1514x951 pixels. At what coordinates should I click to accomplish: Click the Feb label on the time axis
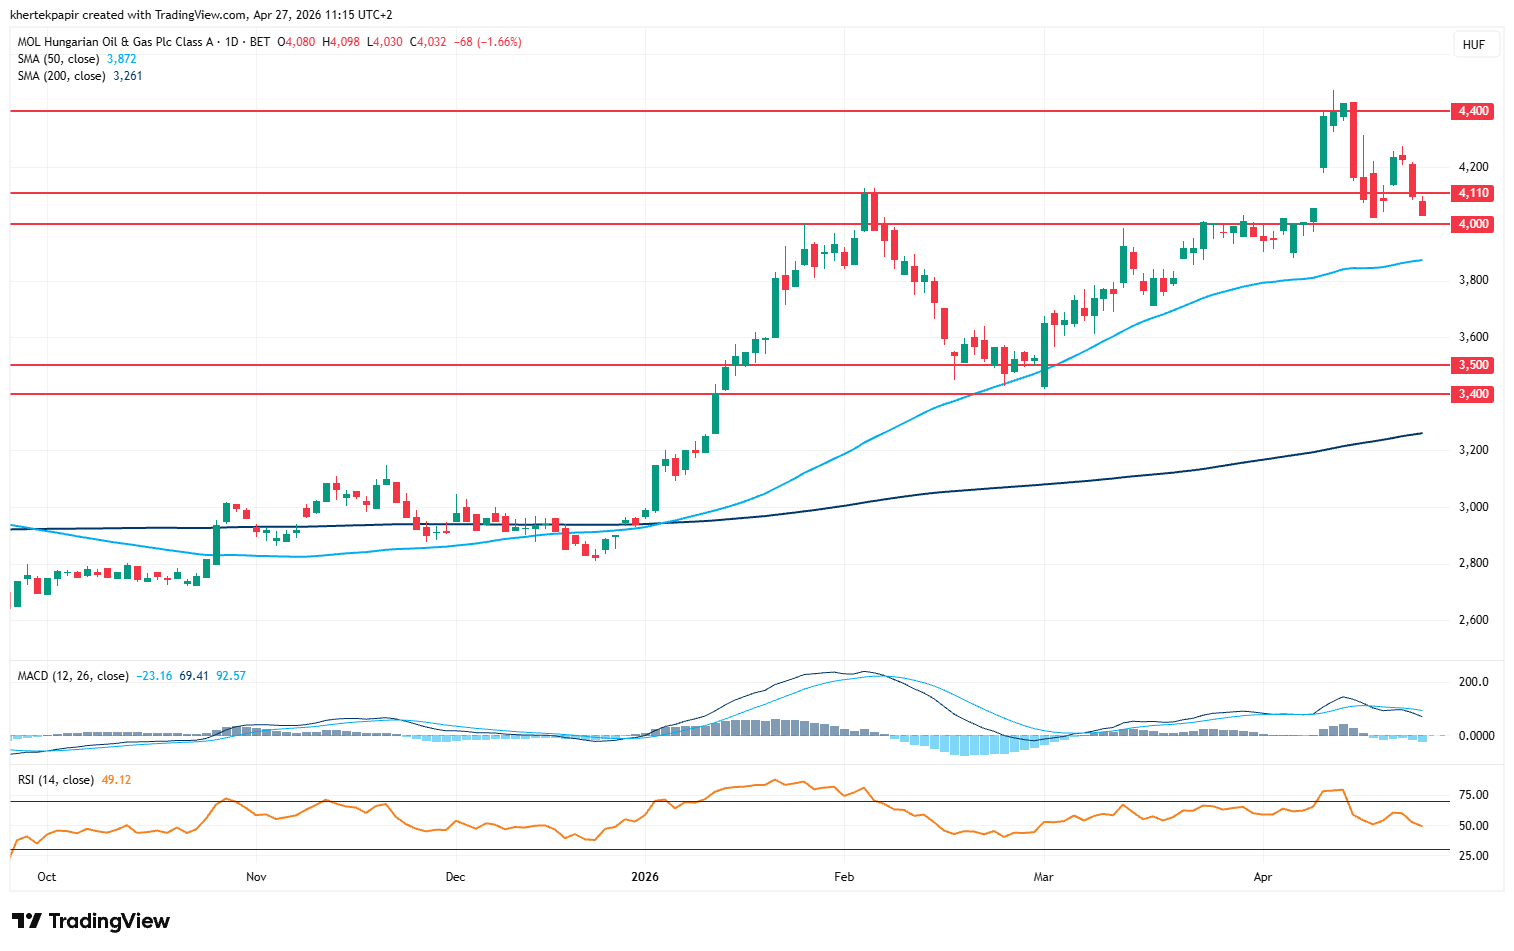tap(844, 877)
